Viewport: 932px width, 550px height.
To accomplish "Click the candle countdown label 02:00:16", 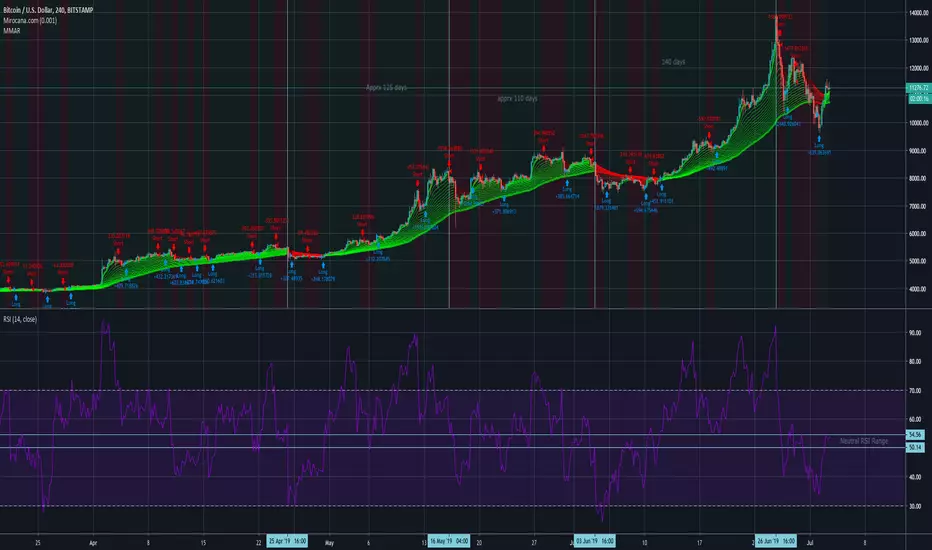I will click(x=918, y=99).
